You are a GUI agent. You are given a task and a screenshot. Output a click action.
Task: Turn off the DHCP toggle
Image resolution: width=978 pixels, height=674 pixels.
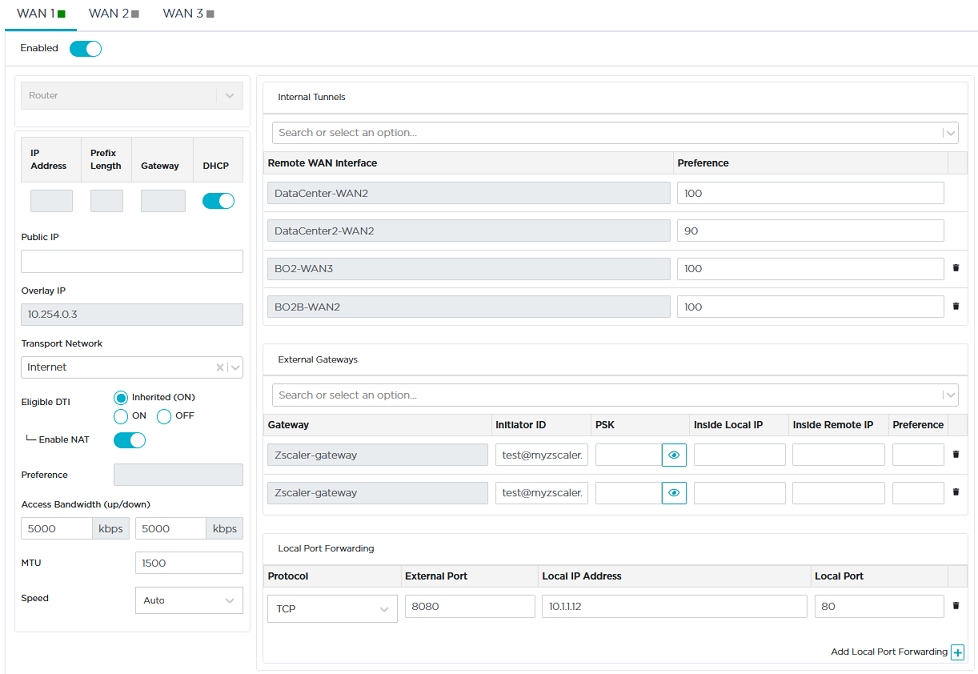point(218,201)
